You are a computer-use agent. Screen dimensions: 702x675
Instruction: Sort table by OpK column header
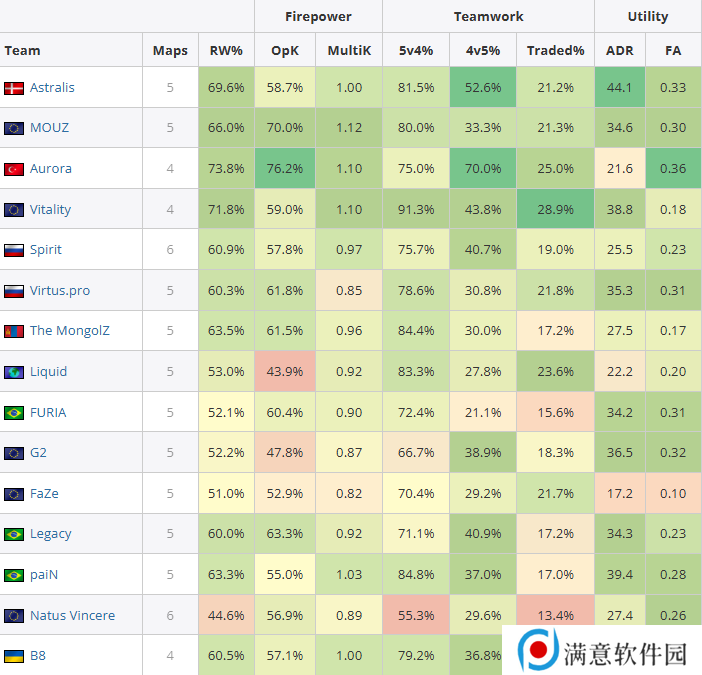pos(285,50)
